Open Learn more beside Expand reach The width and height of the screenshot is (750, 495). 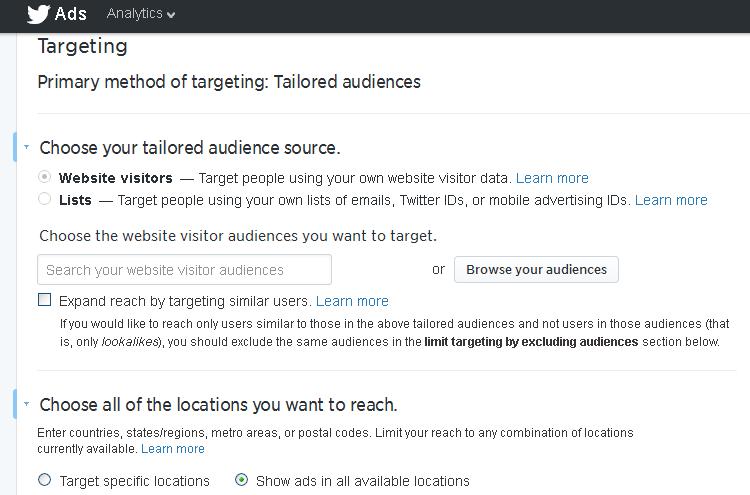coord(352,301)
